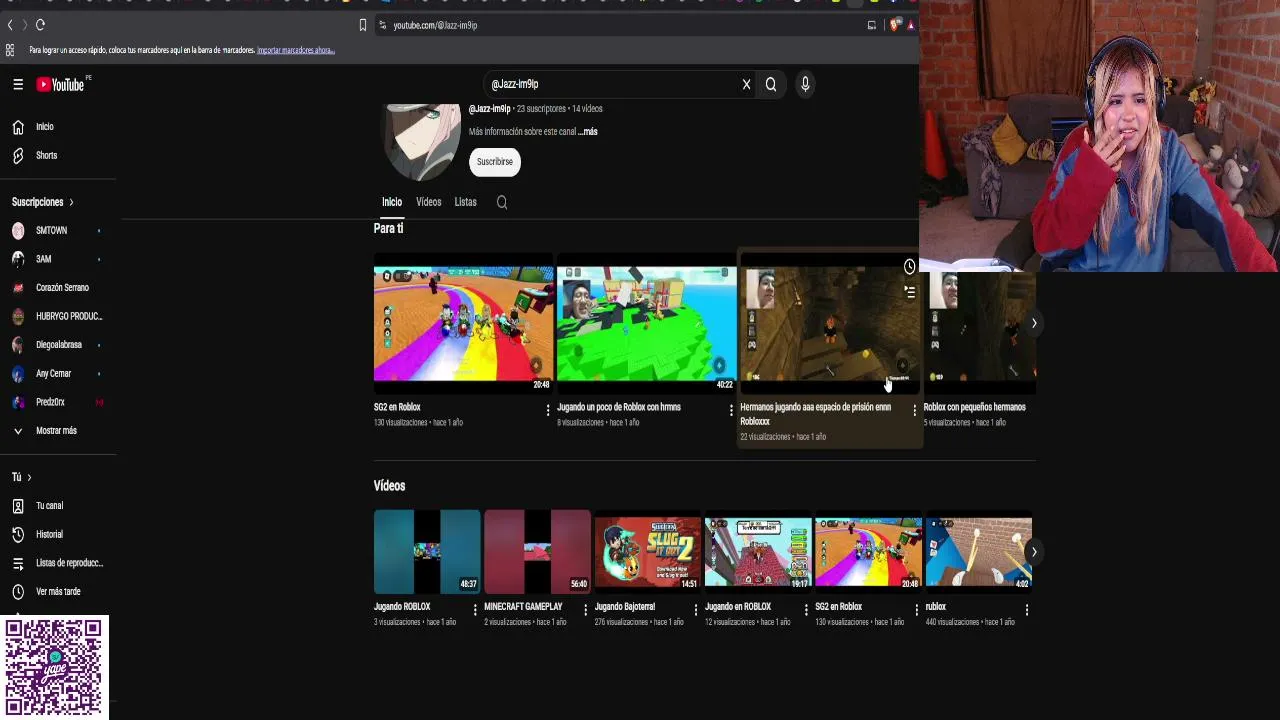Bookmark this page in the address bar
This screenshot has height=720, width=1280.
(x=362, y=25)
